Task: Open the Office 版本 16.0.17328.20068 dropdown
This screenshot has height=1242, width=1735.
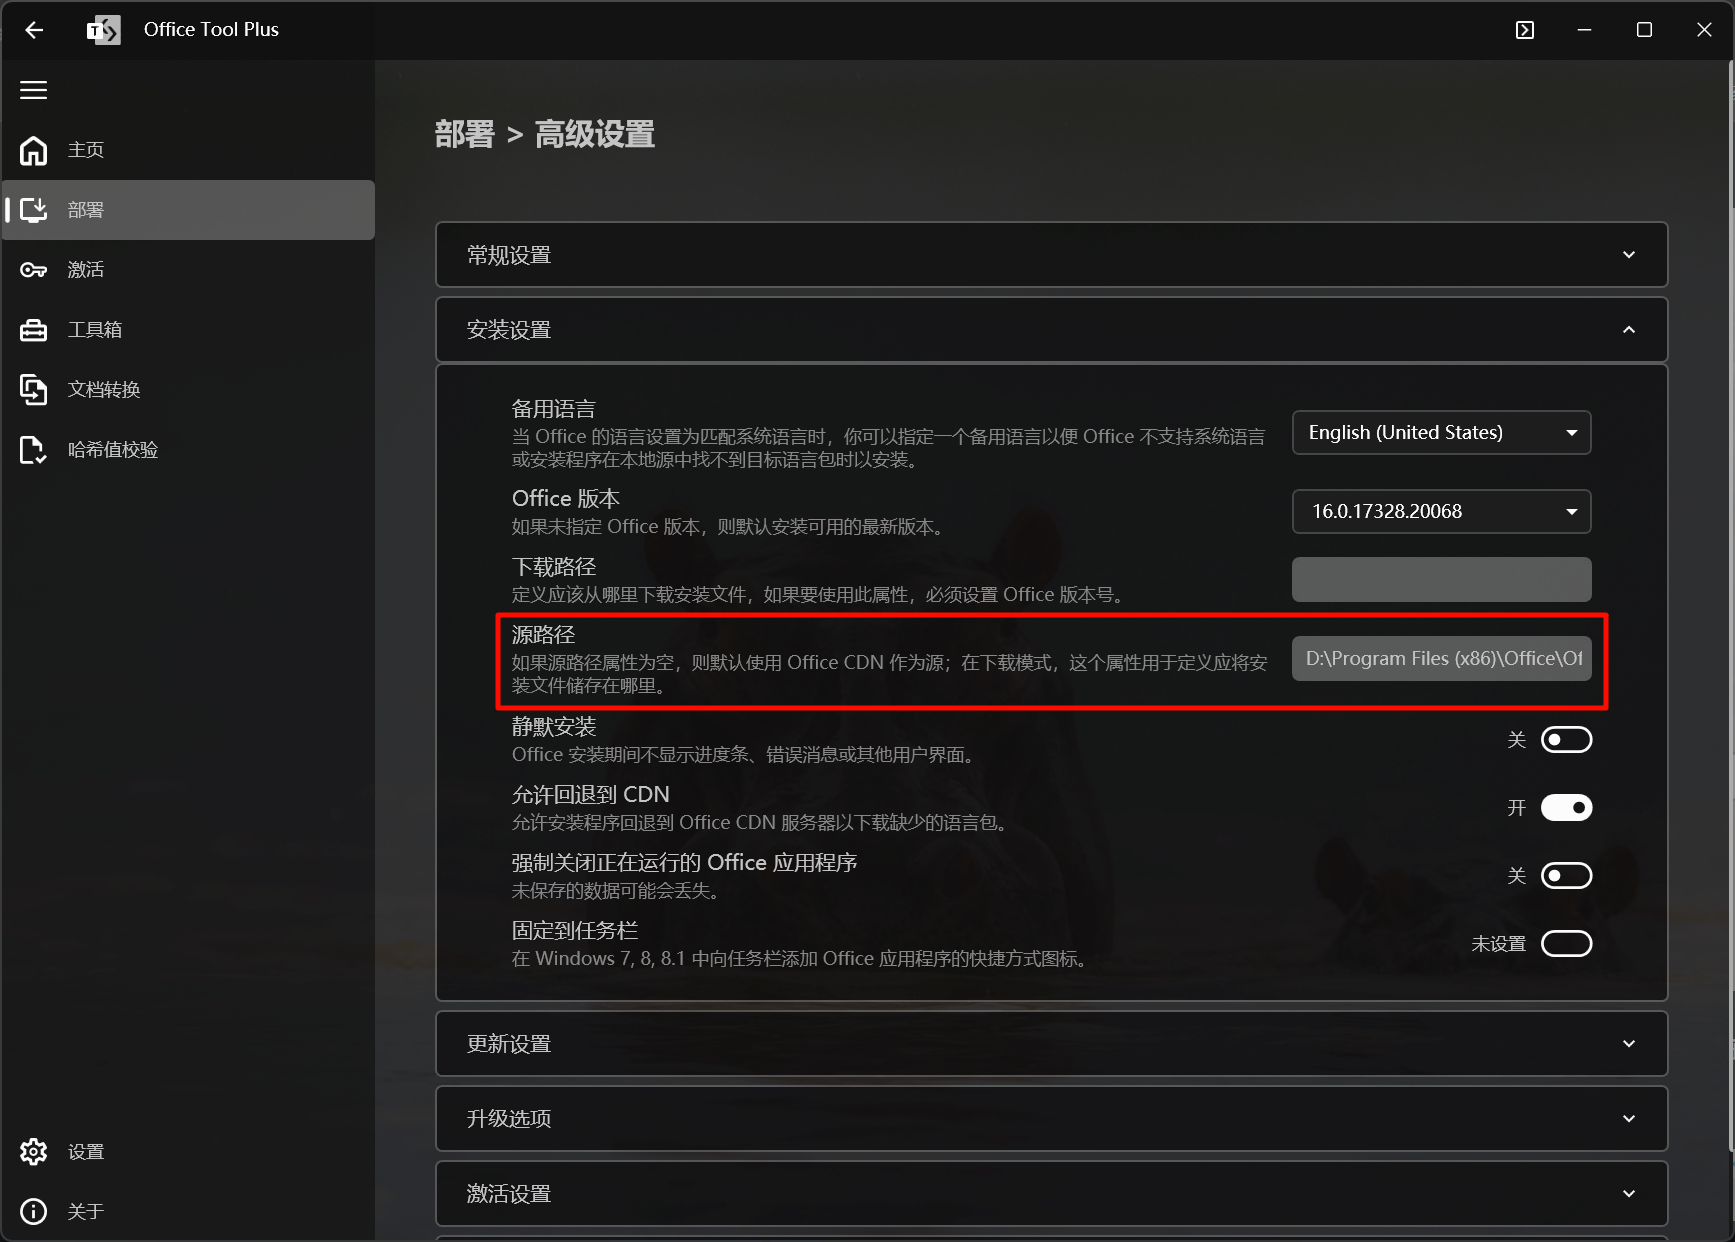Action: (x=1440, y=512)
